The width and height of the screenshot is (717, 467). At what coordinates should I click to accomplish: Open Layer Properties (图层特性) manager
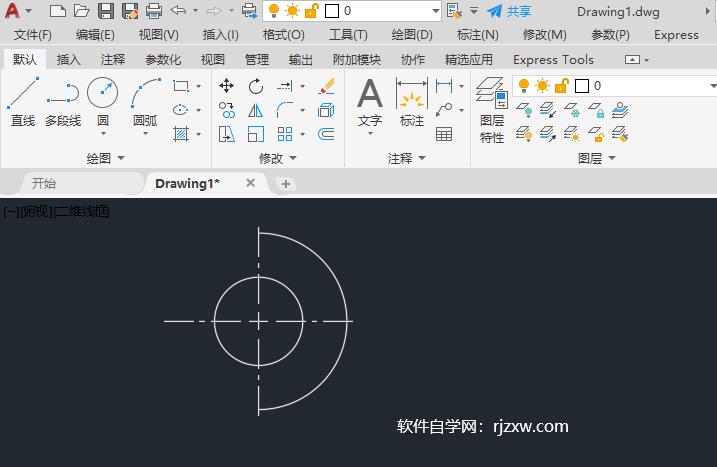(x=492, y=110)
